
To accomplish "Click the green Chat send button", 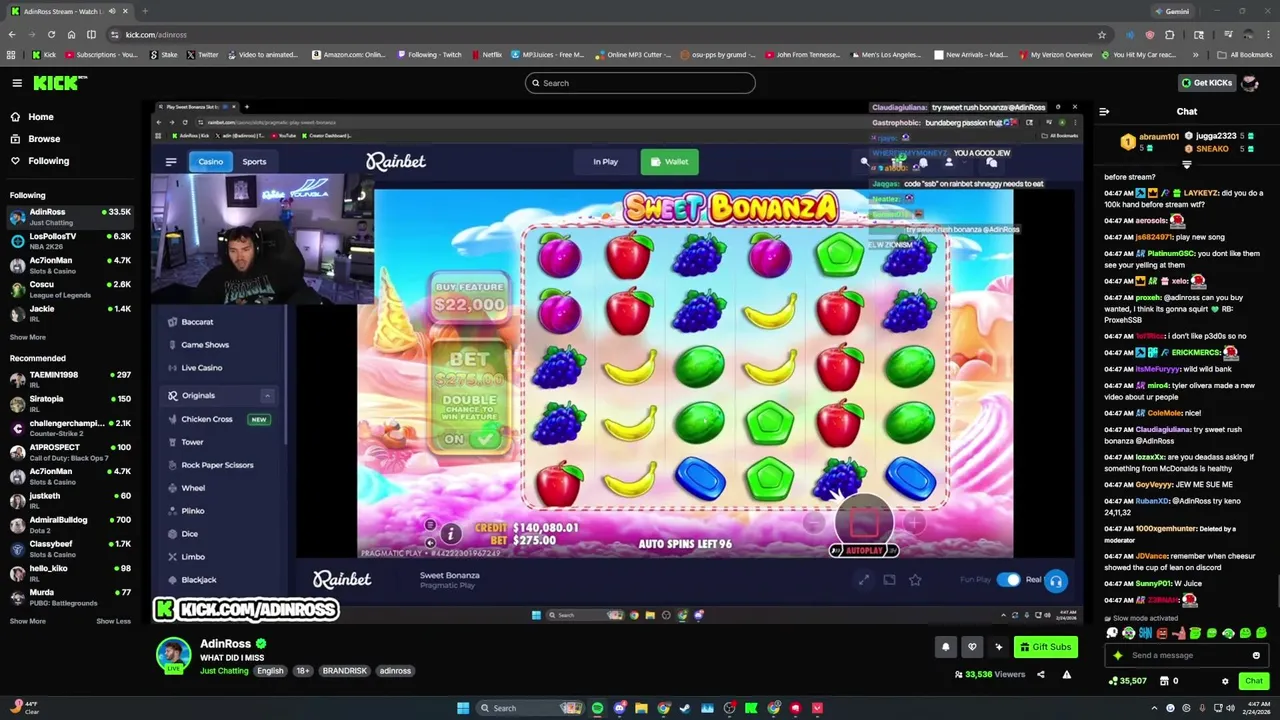I will pos(1253,681).
